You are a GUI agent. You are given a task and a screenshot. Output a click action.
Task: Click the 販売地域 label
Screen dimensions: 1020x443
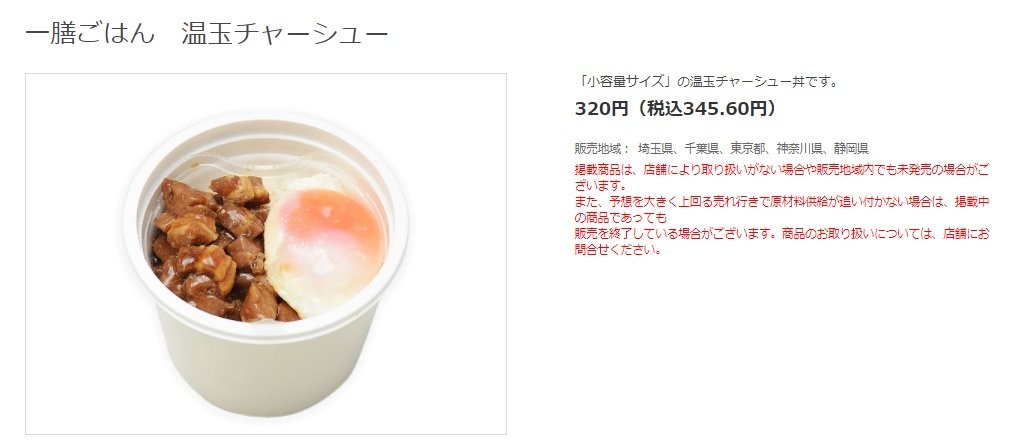(x=602, y=148)
